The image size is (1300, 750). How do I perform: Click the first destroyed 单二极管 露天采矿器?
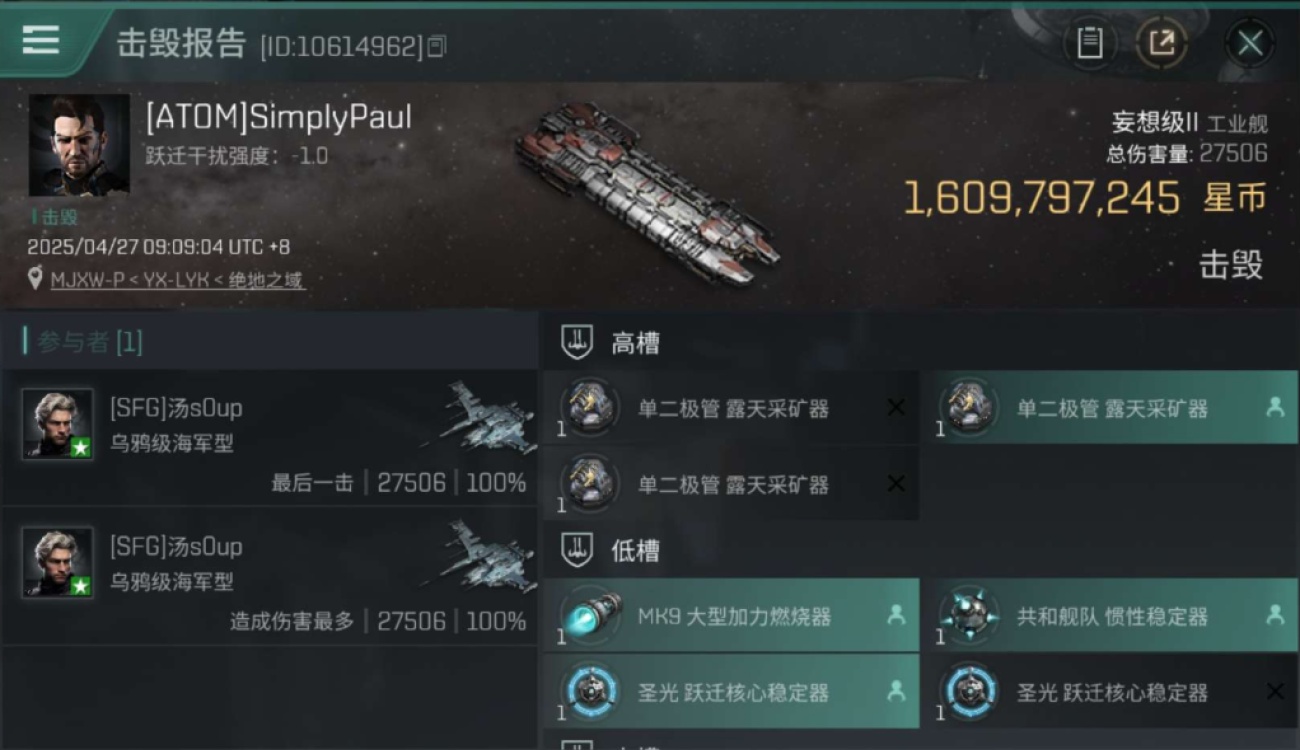click(x=731, y=408)
